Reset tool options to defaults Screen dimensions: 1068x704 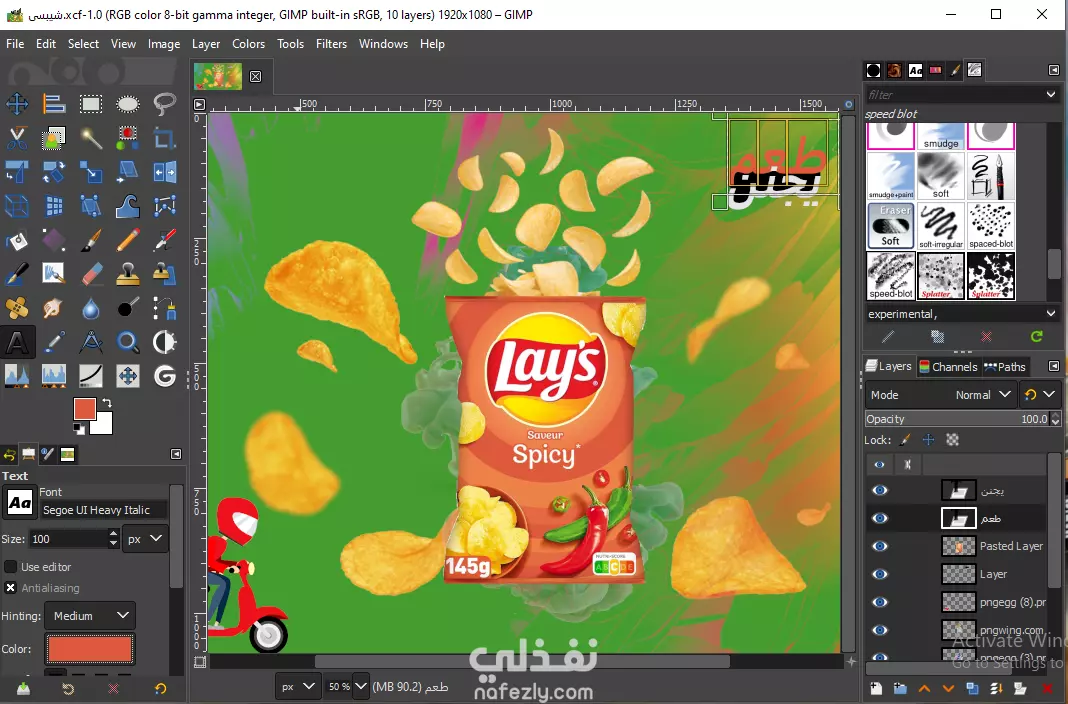(160, 688)
